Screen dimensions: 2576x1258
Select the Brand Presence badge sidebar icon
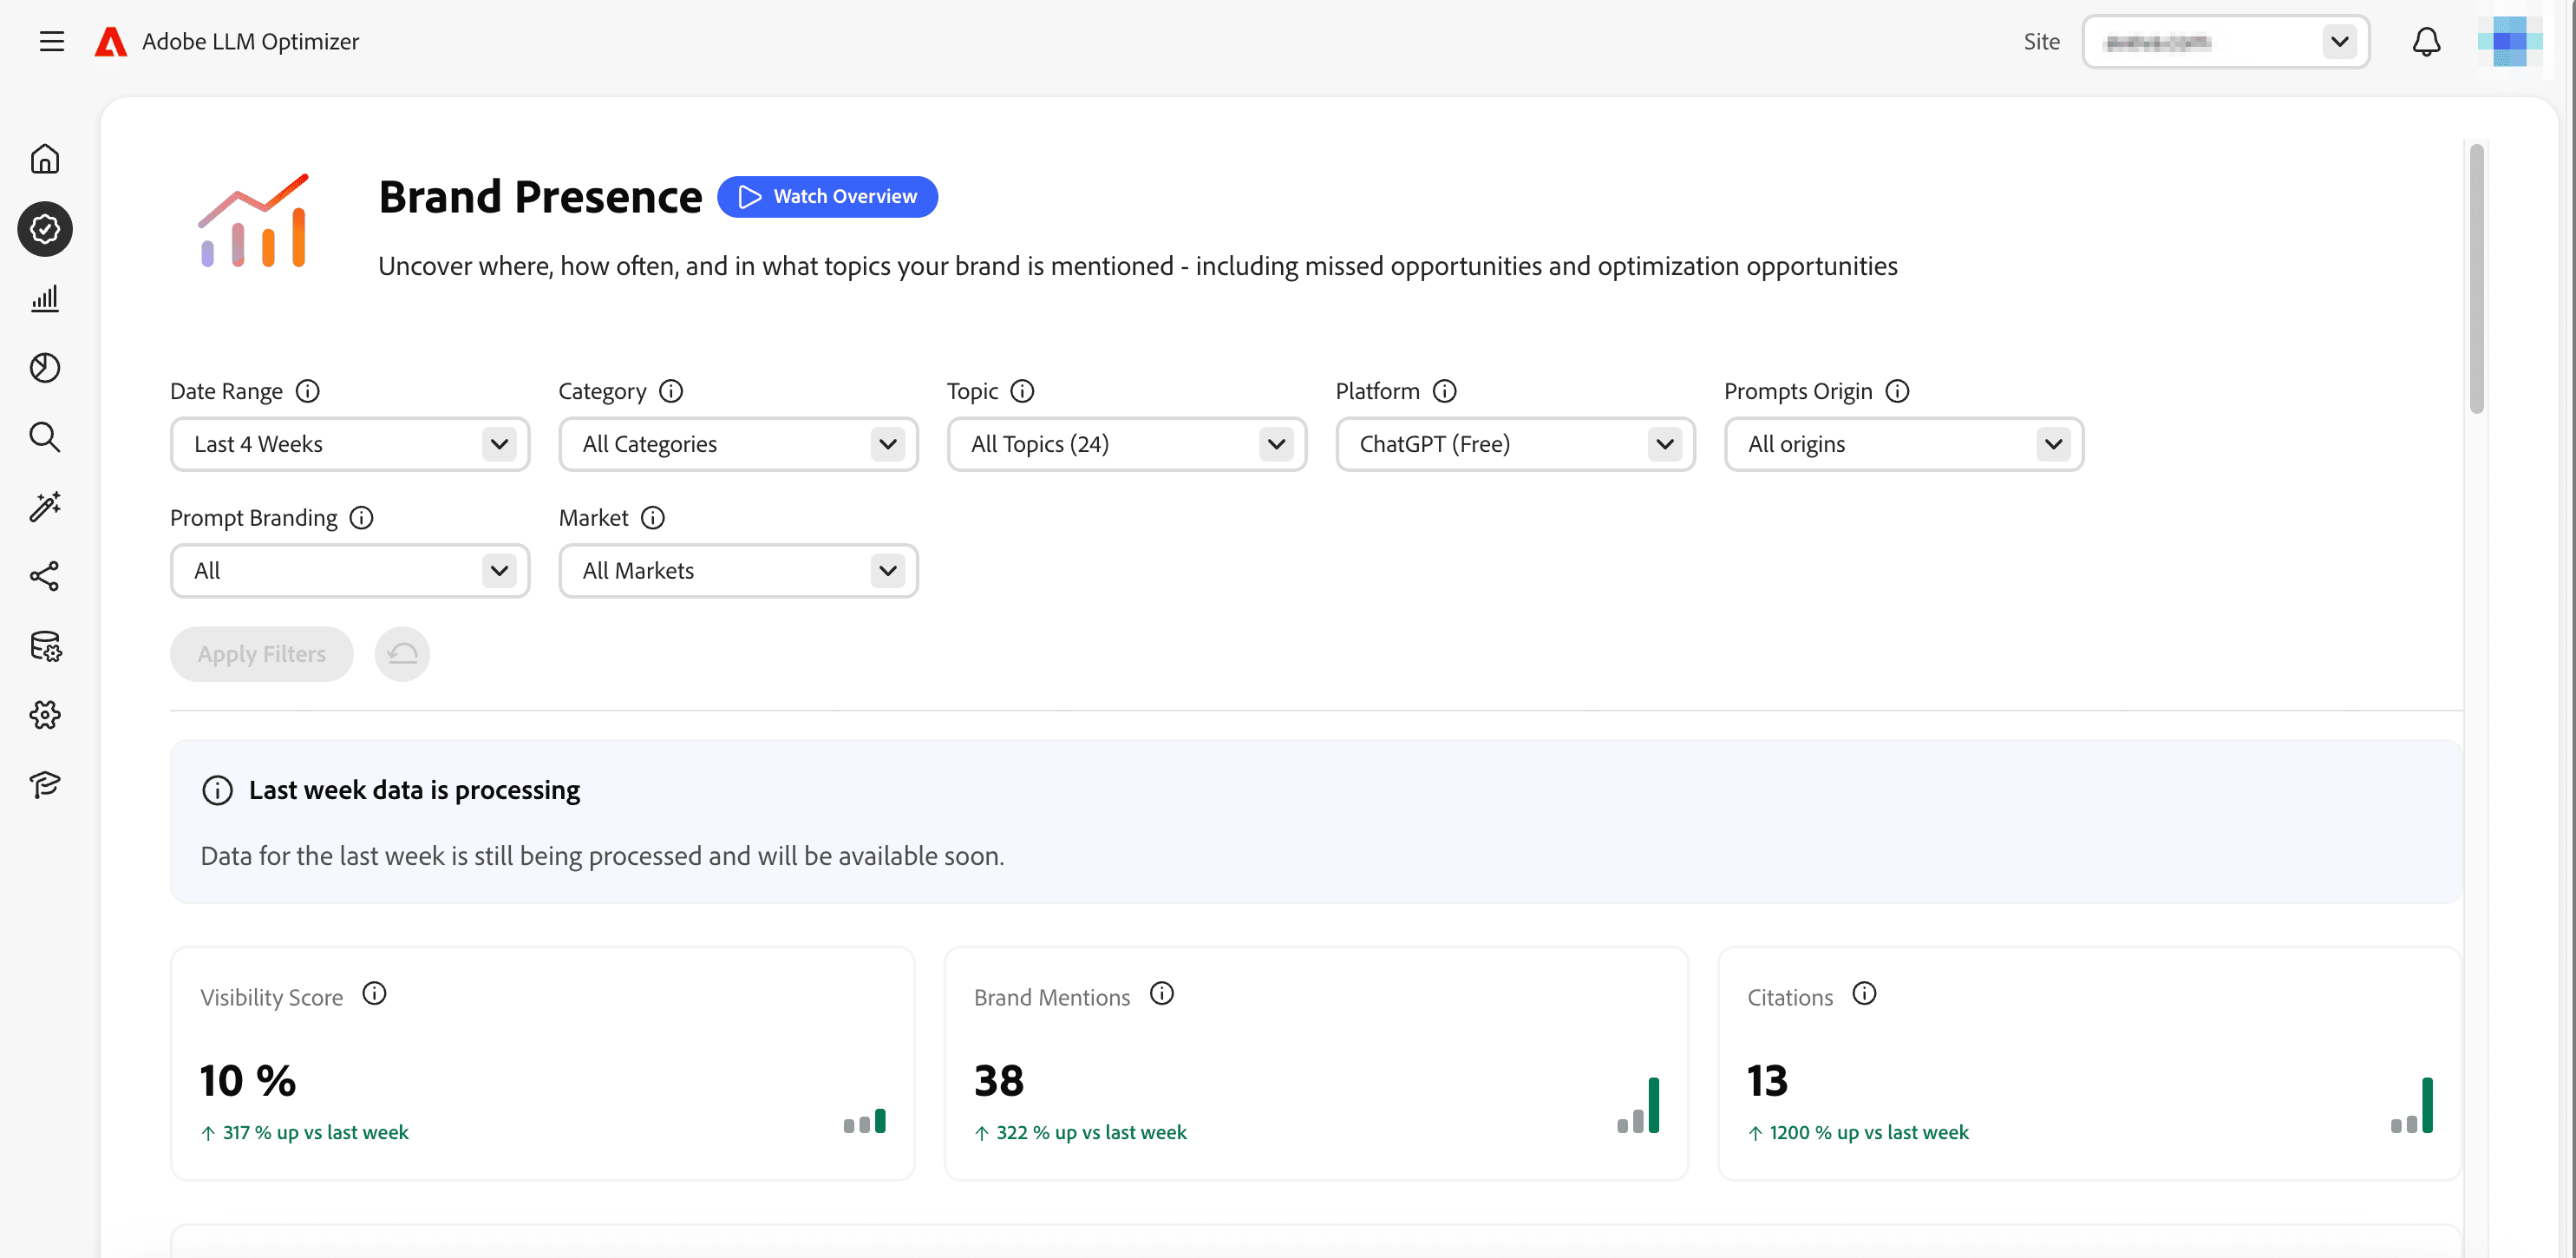point(45,229)
